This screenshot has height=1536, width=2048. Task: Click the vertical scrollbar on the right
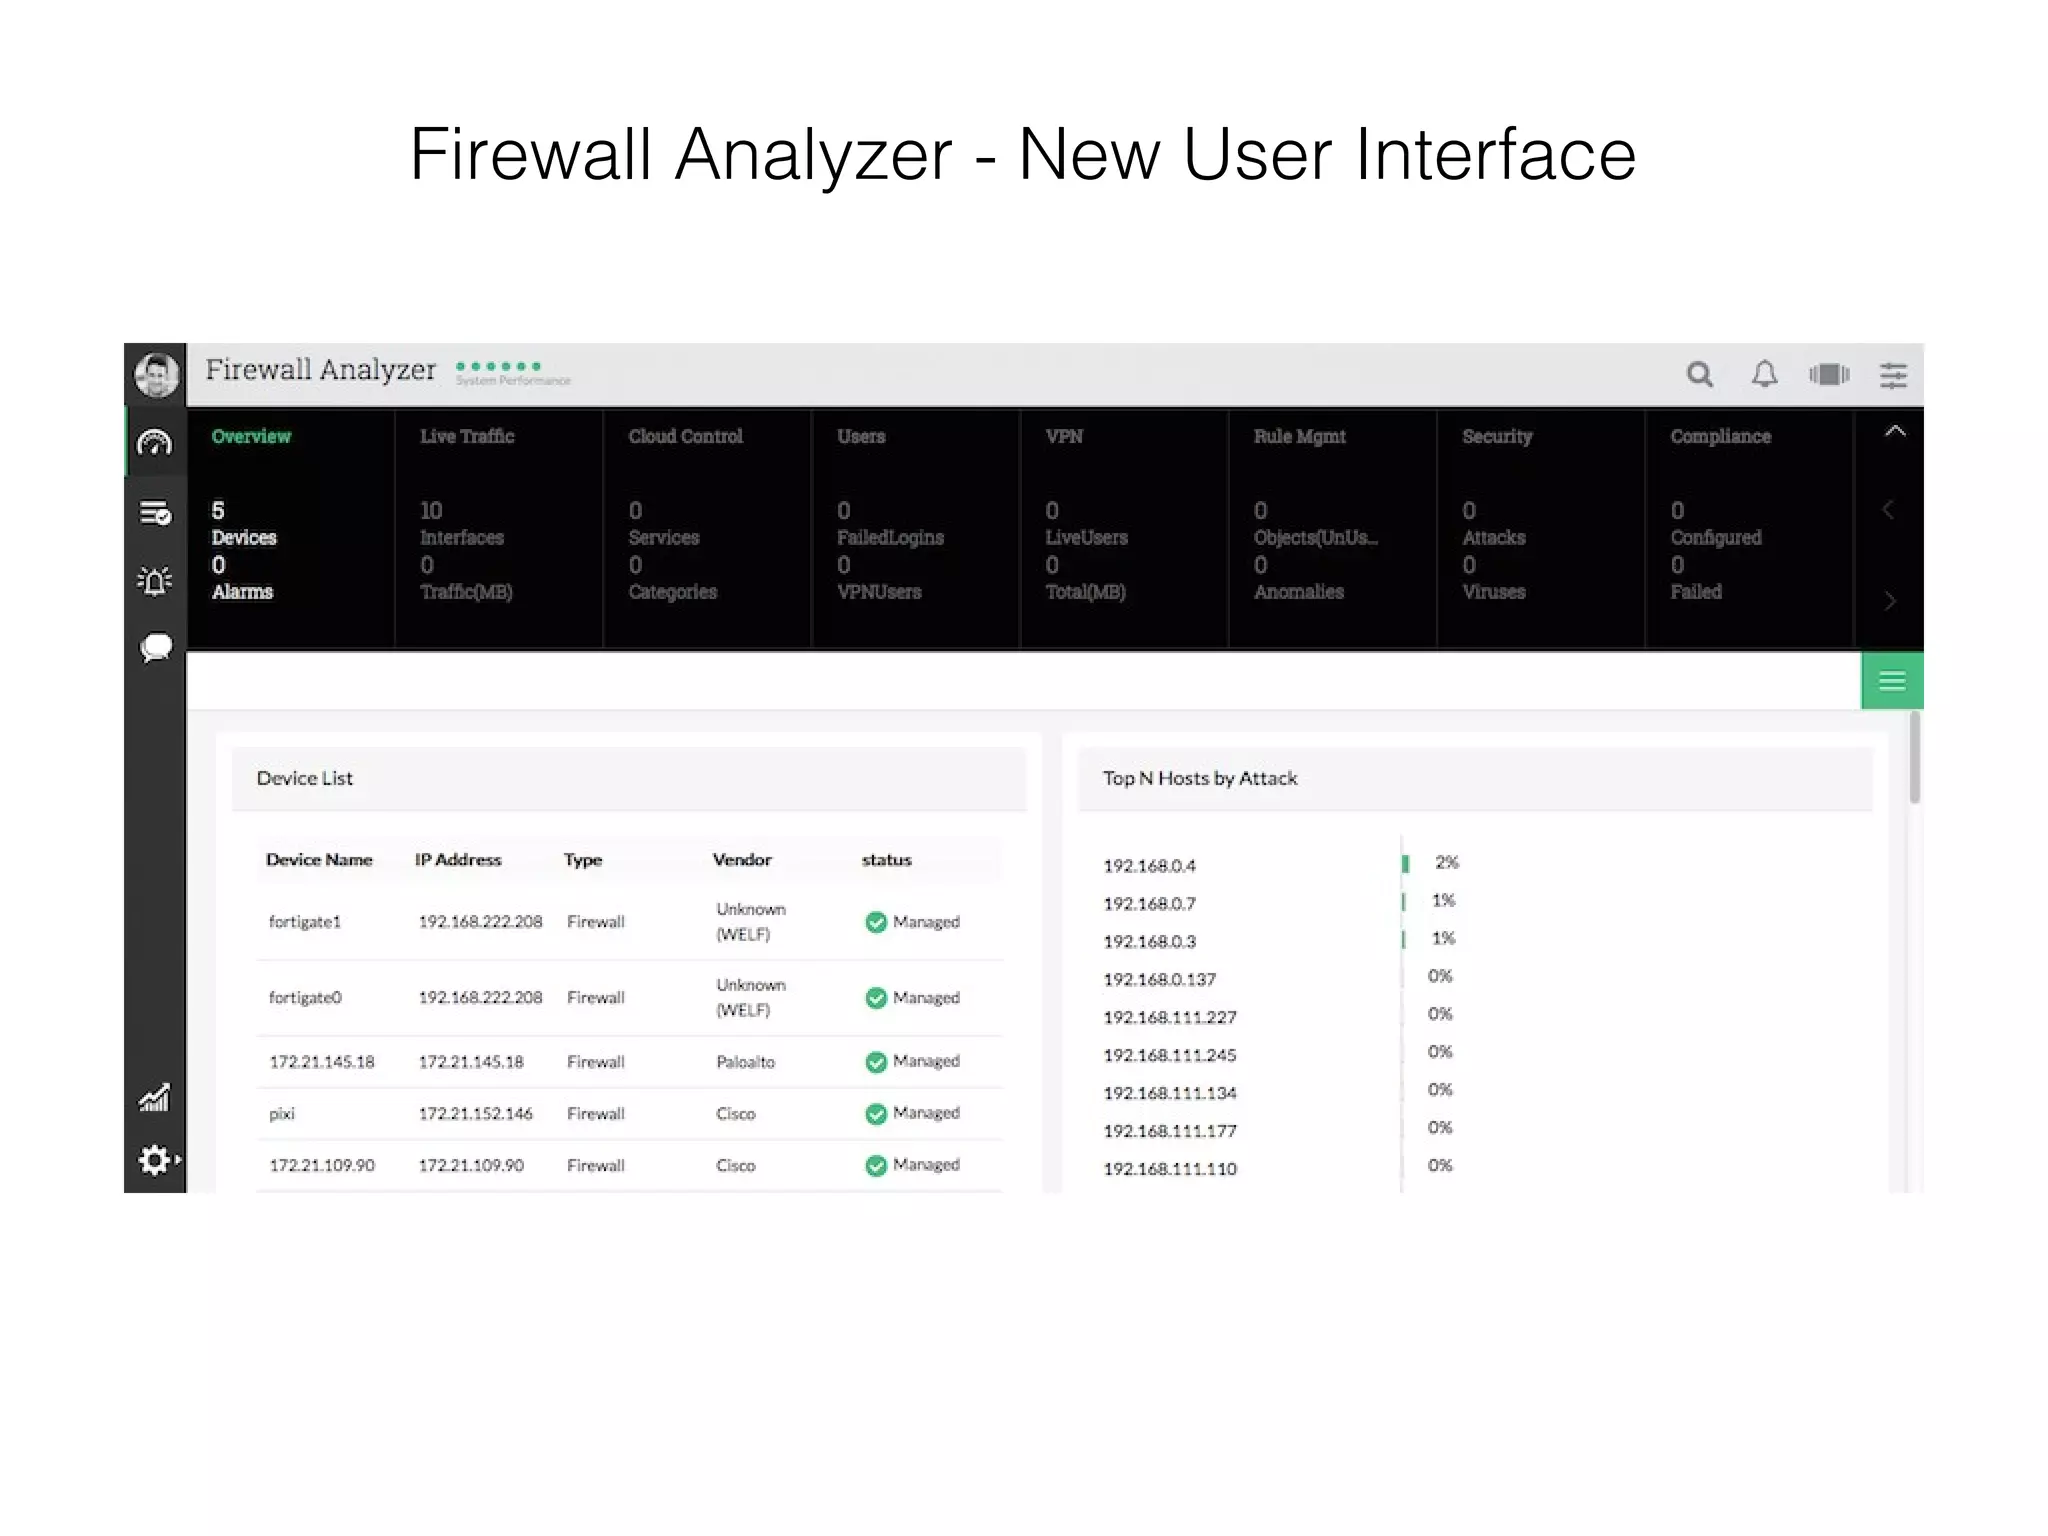pyautogui.click(x=1914, y=758)
